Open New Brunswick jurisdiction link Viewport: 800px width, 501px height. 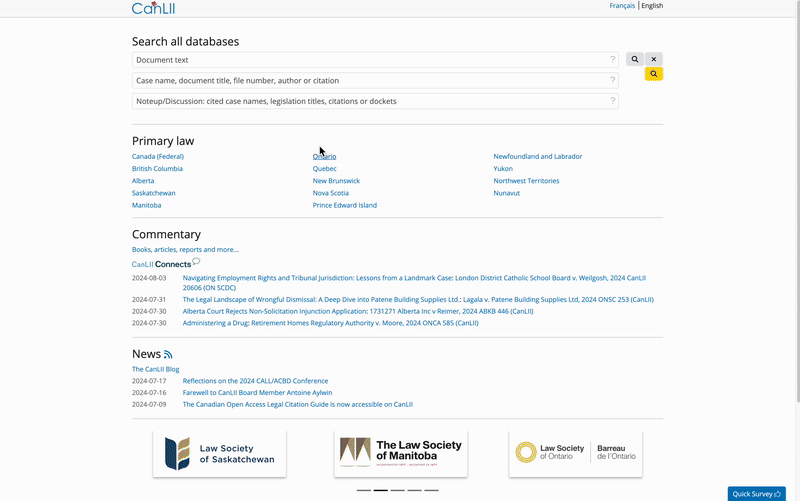[x=336, y=181]
